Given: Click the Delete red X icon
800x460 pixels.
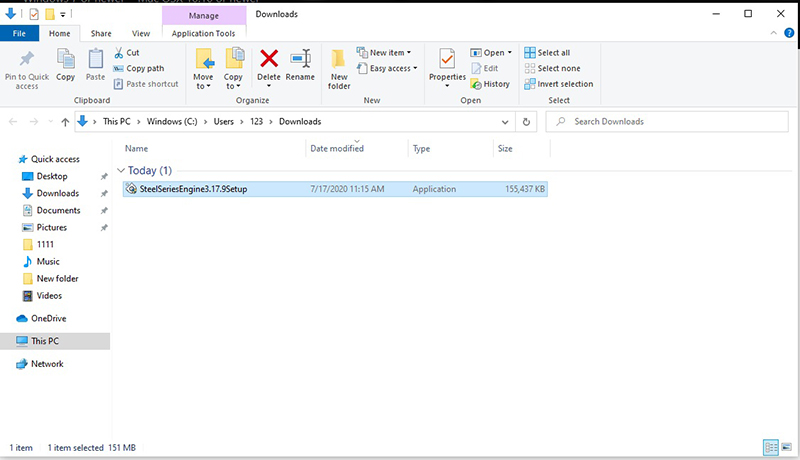Looking at the screenshot, I should pos(268,63).
